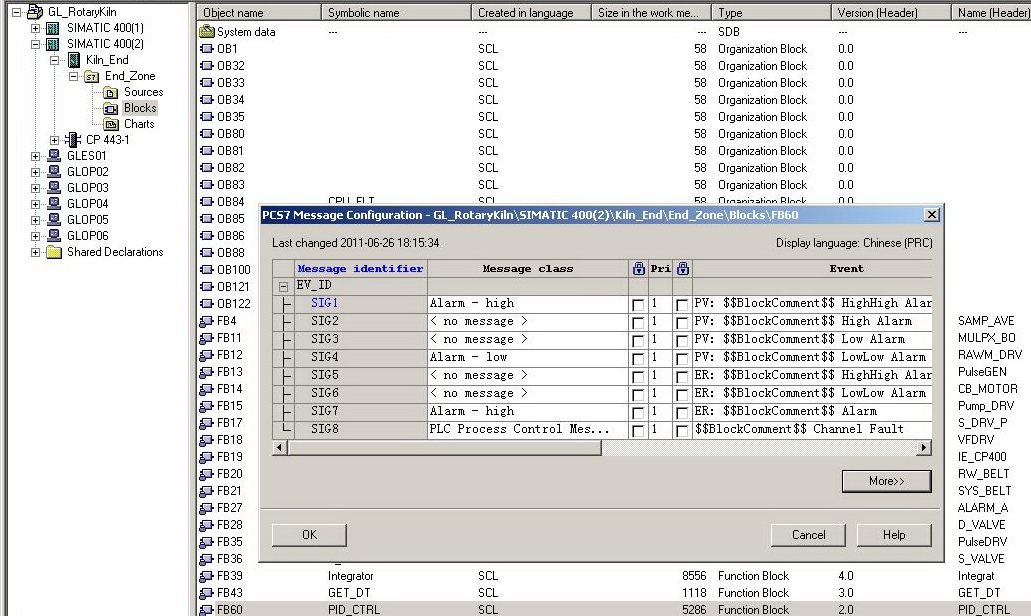
Task: Expand the Shared Declarations tree node
Action: [36, 252]
